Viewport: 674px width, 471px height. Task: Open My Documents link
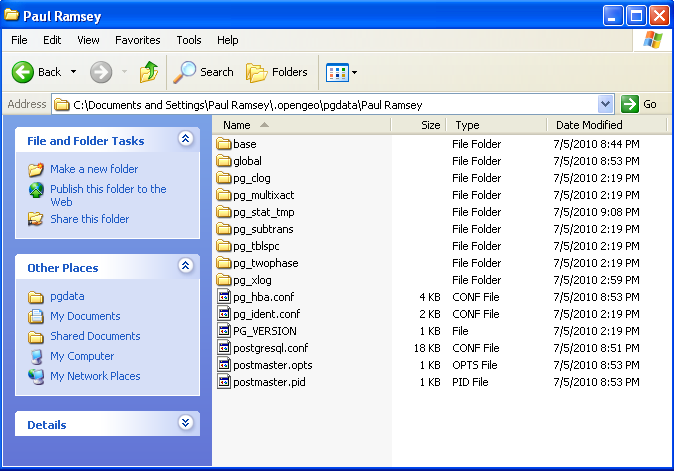(85, 316)
